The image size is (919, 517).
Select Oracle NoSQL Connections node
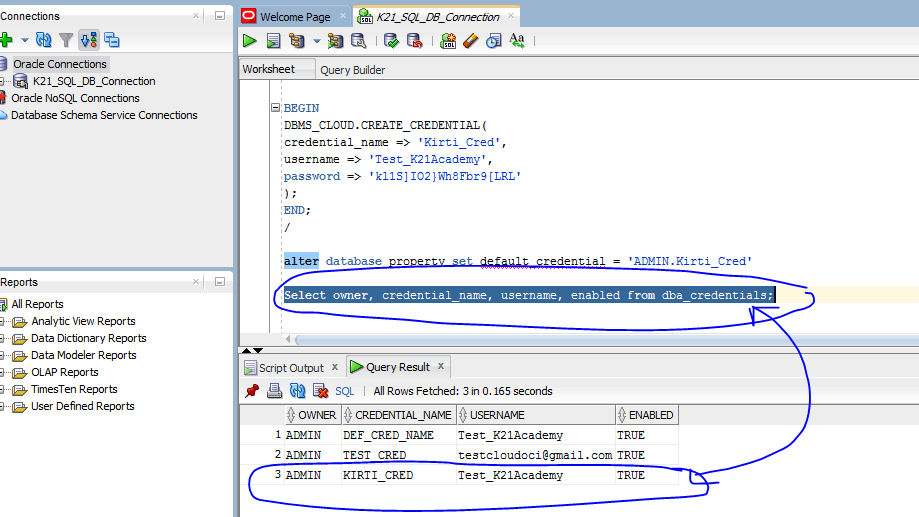[75, 98]
